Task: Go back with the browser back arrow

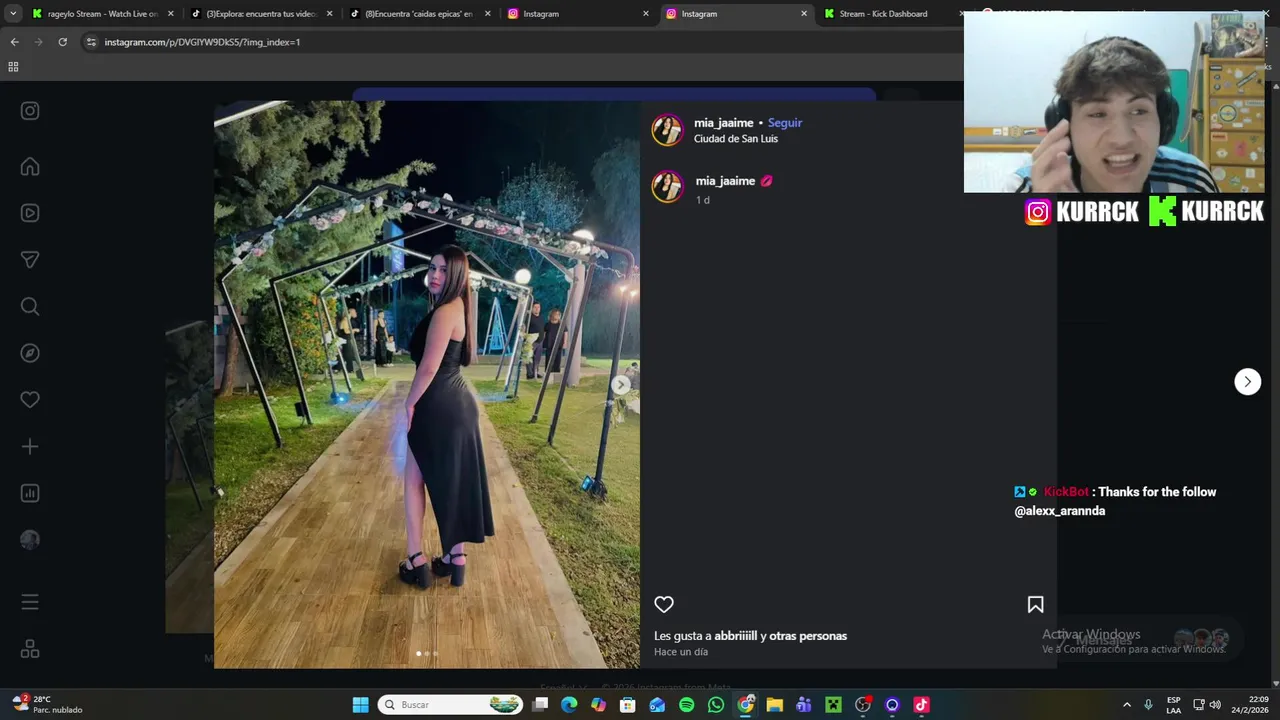Action: [x=14, y=42]
